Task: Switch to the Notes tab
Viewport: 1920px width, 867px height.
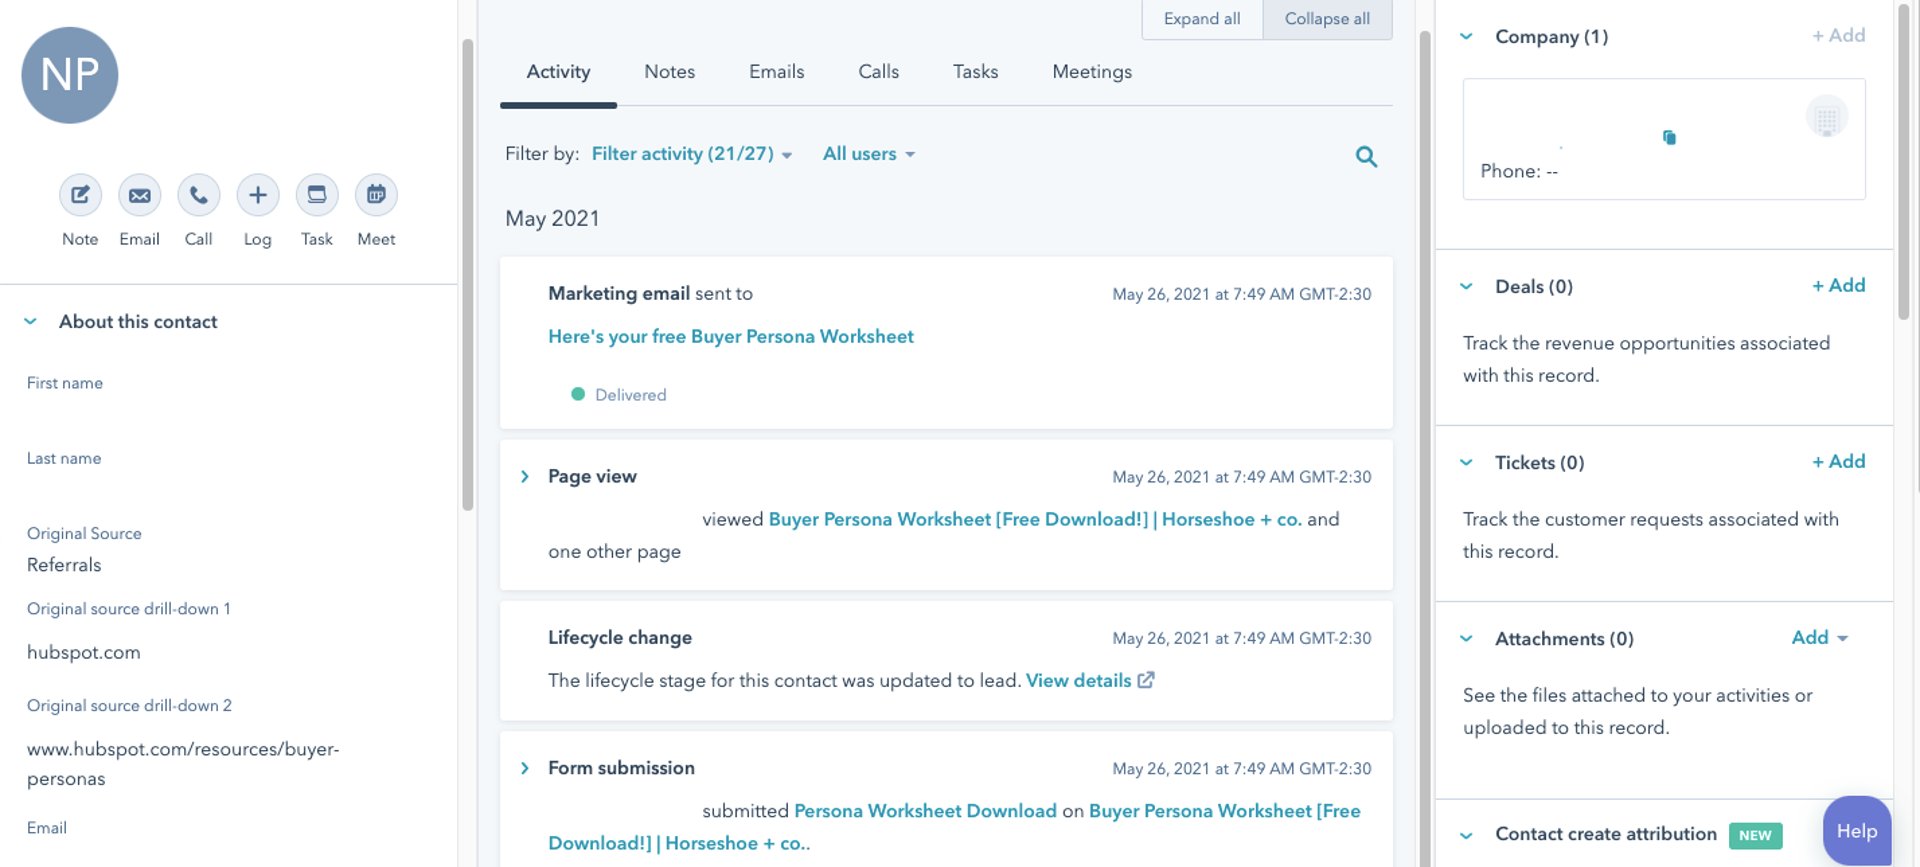Action: (x=669, y=72)
